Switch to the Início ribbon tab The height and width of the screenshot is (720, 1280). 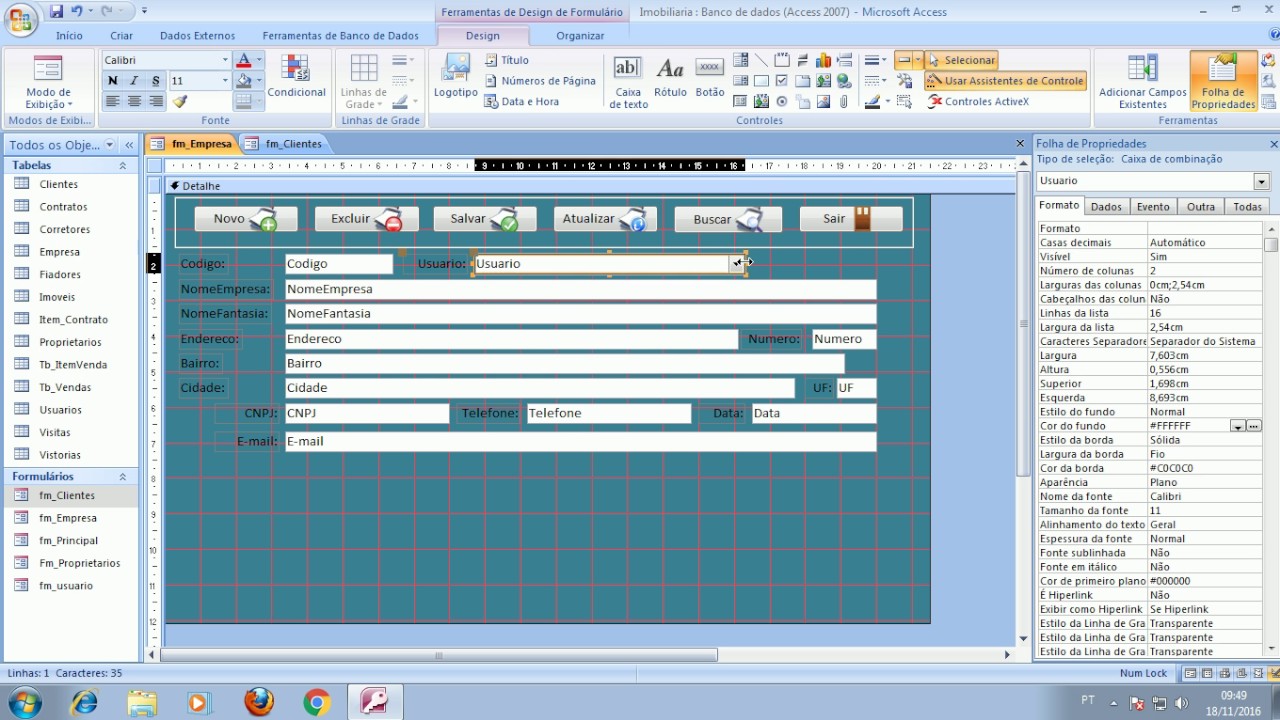pos(69,35)
